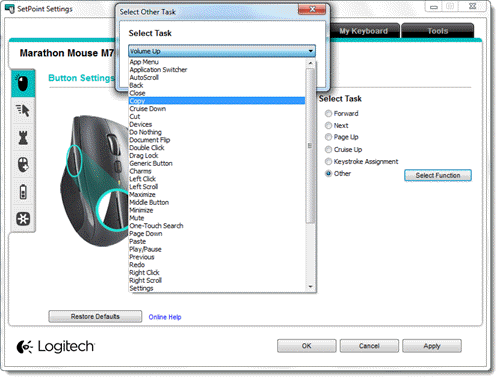
Task: Select Maximize in the task list
Action: point(217,195)
